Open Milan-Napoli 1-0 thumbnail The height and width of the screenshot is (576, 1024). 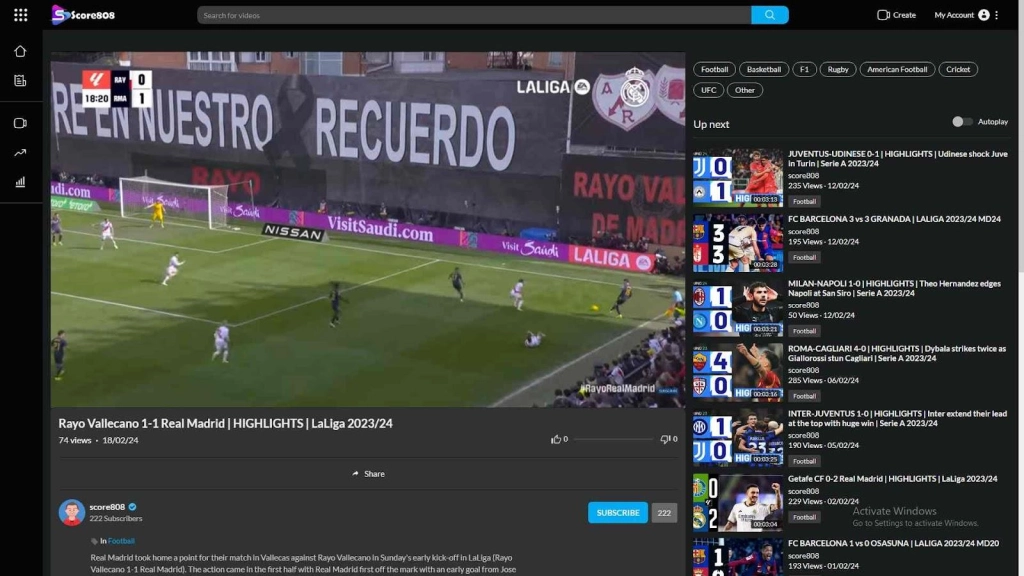[x=737, y=307]
